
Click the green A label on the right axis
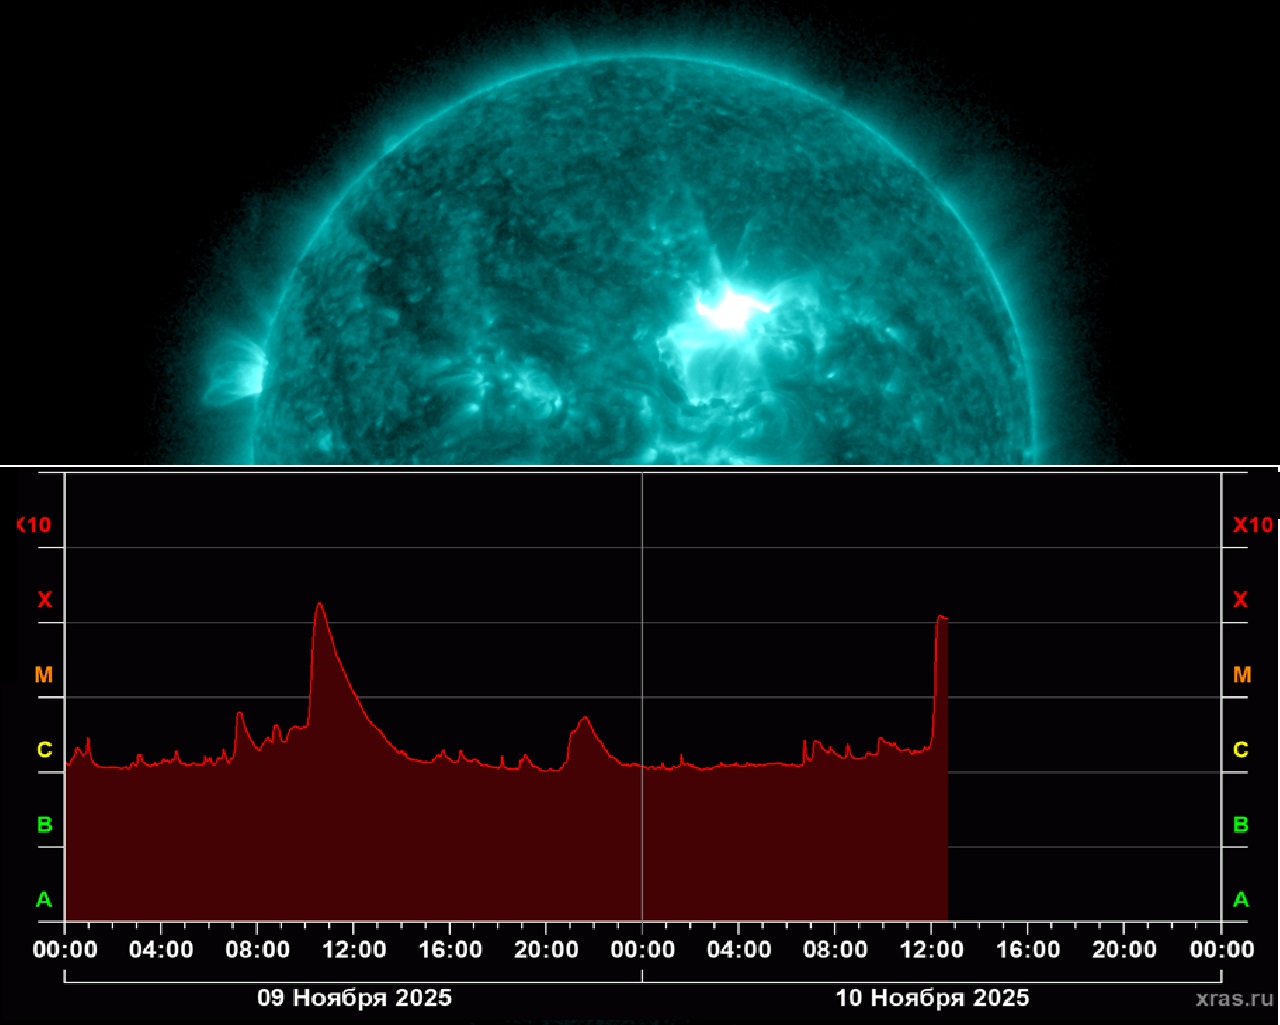click(1241, 900)
